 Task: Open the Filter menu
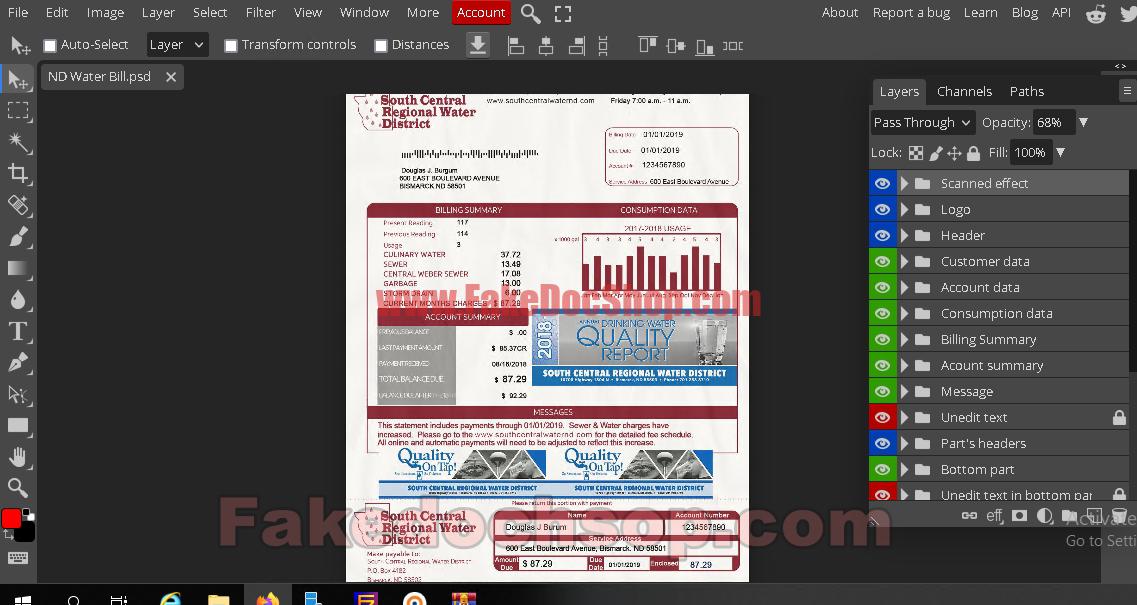click(x=260, y=12)
